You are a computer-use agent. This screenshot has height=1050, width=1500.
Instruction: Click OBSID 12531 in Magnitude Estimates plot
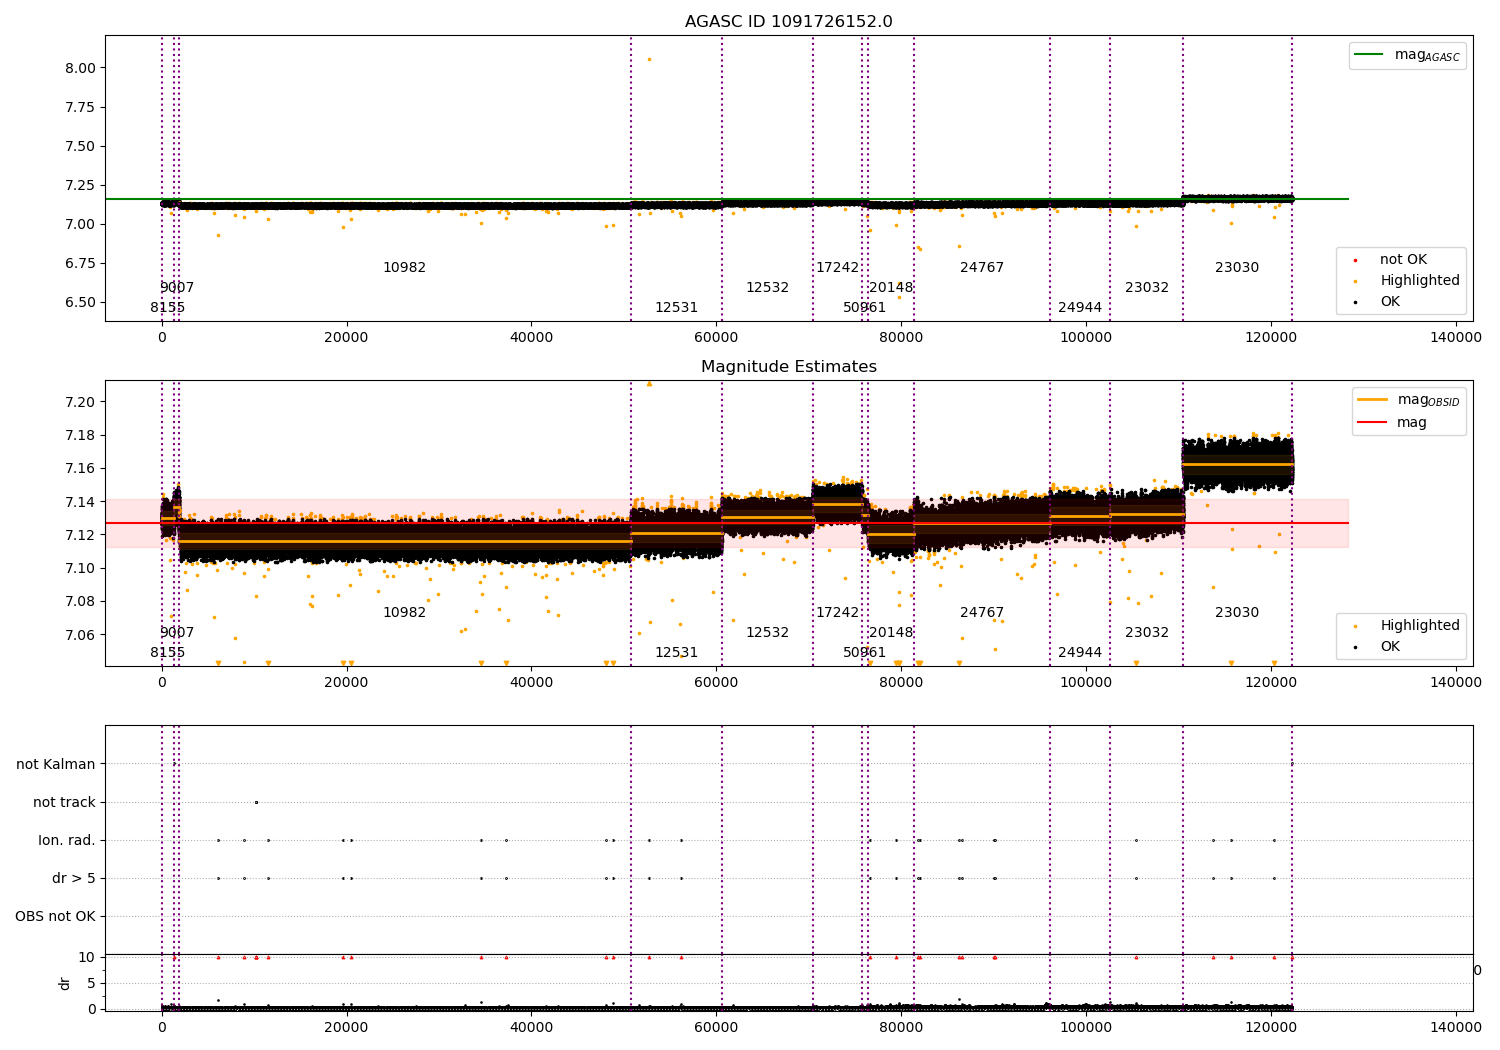click(x=676, y=652)
